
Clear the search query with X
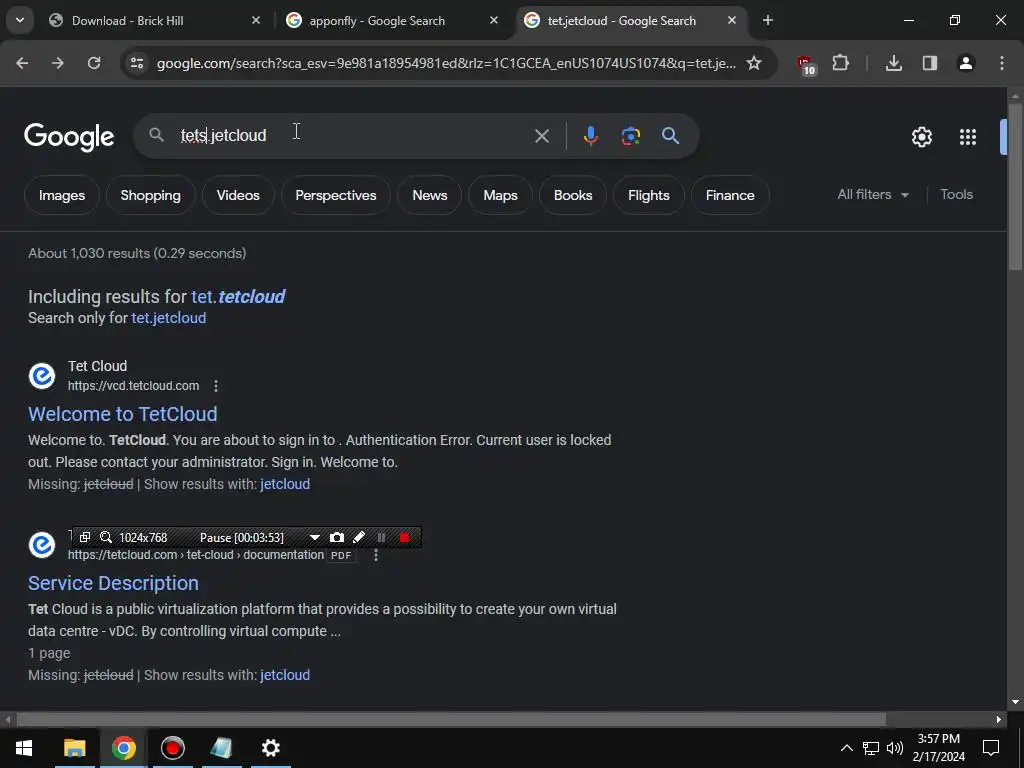(542, 136)
